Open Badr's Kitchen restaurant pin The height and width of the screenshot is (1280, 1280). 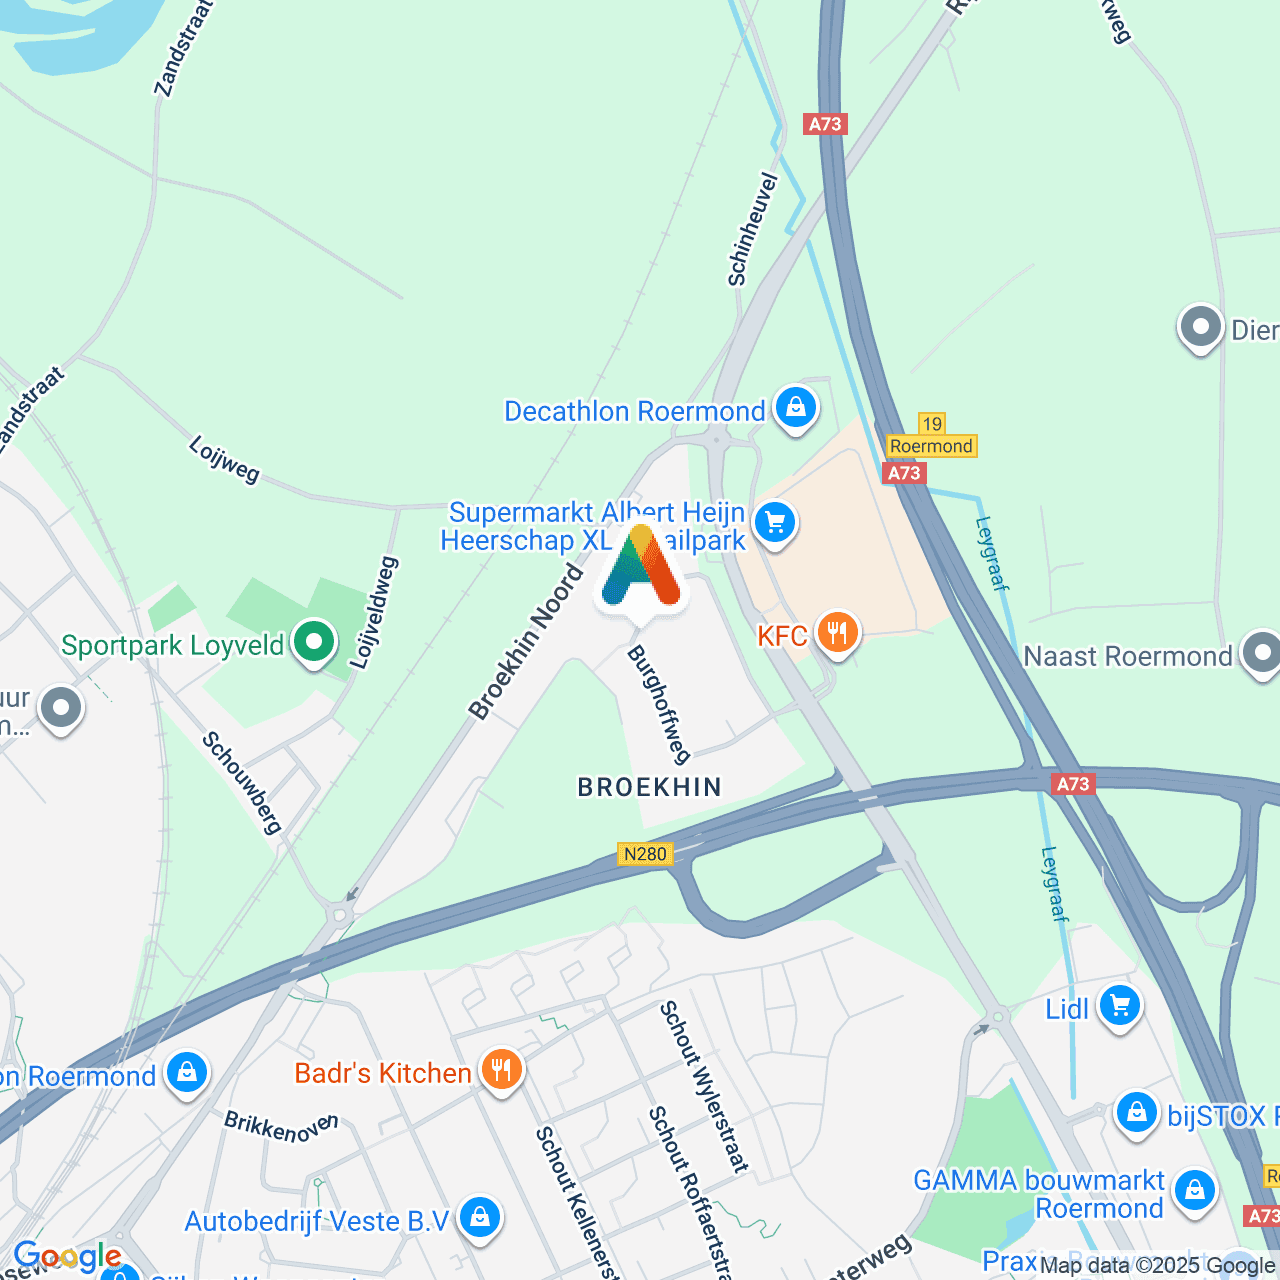point(501,1072)
